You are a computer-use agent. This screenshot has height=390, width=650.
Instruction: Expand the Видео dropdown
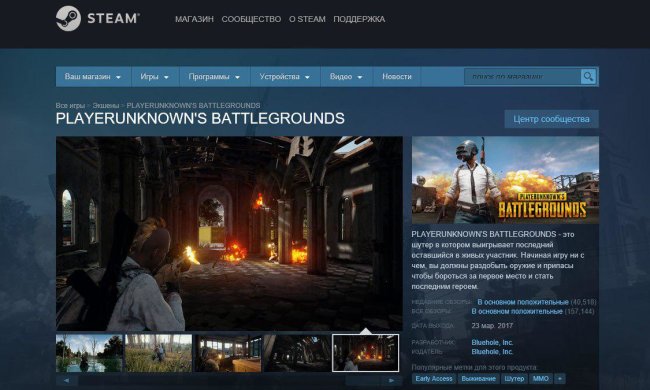[346, 77]
